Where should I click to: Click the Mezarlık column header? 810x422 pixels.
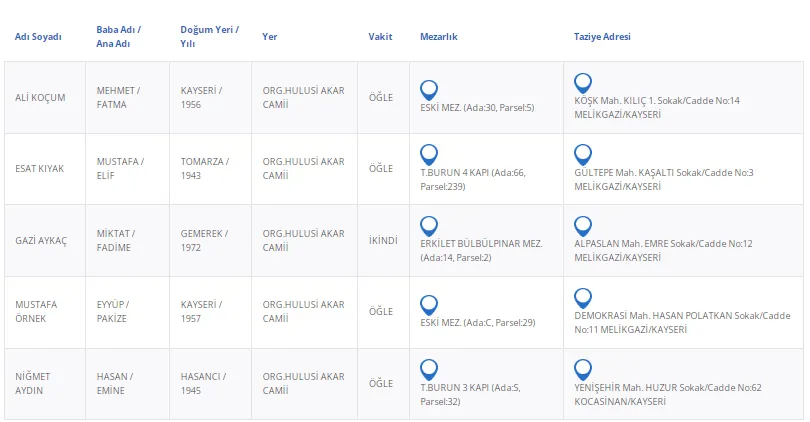point(439,37)
